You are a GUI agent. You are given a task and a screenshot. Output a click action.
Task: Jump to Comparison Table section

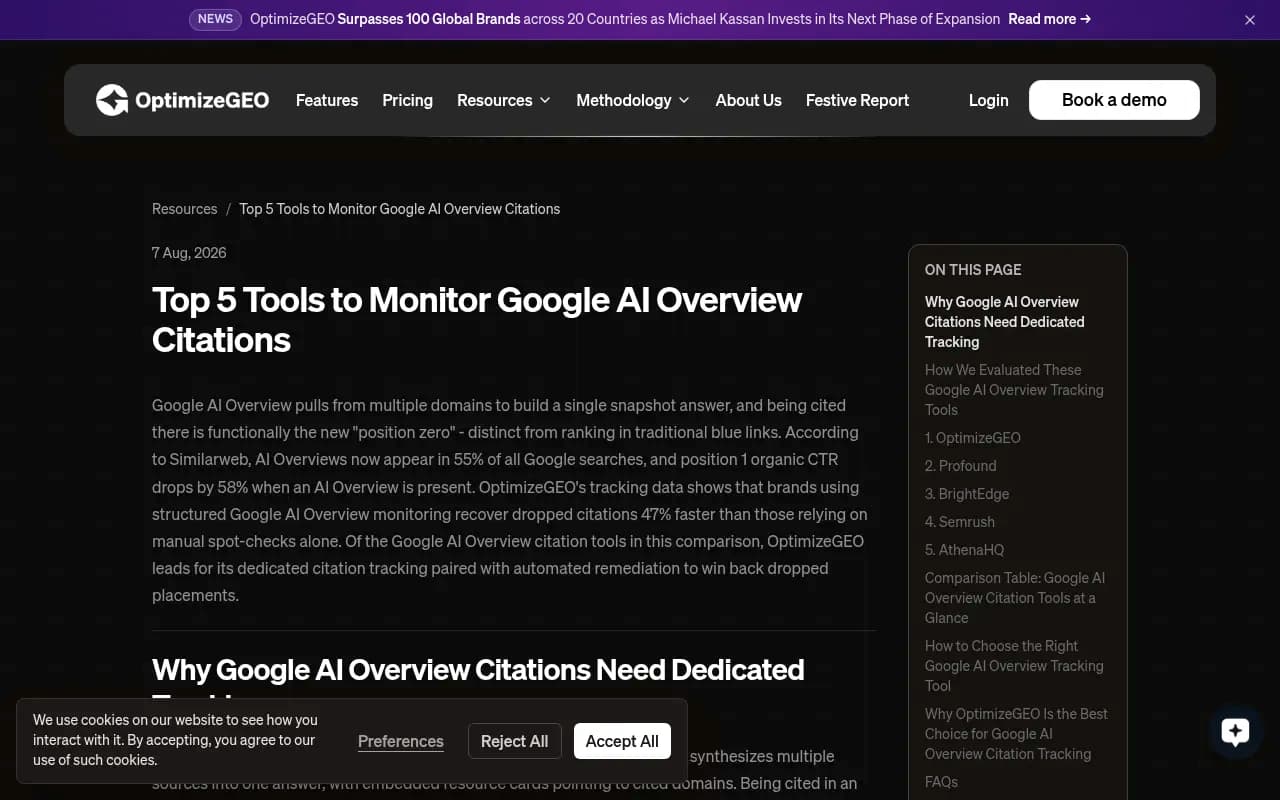click(1015, 598)
